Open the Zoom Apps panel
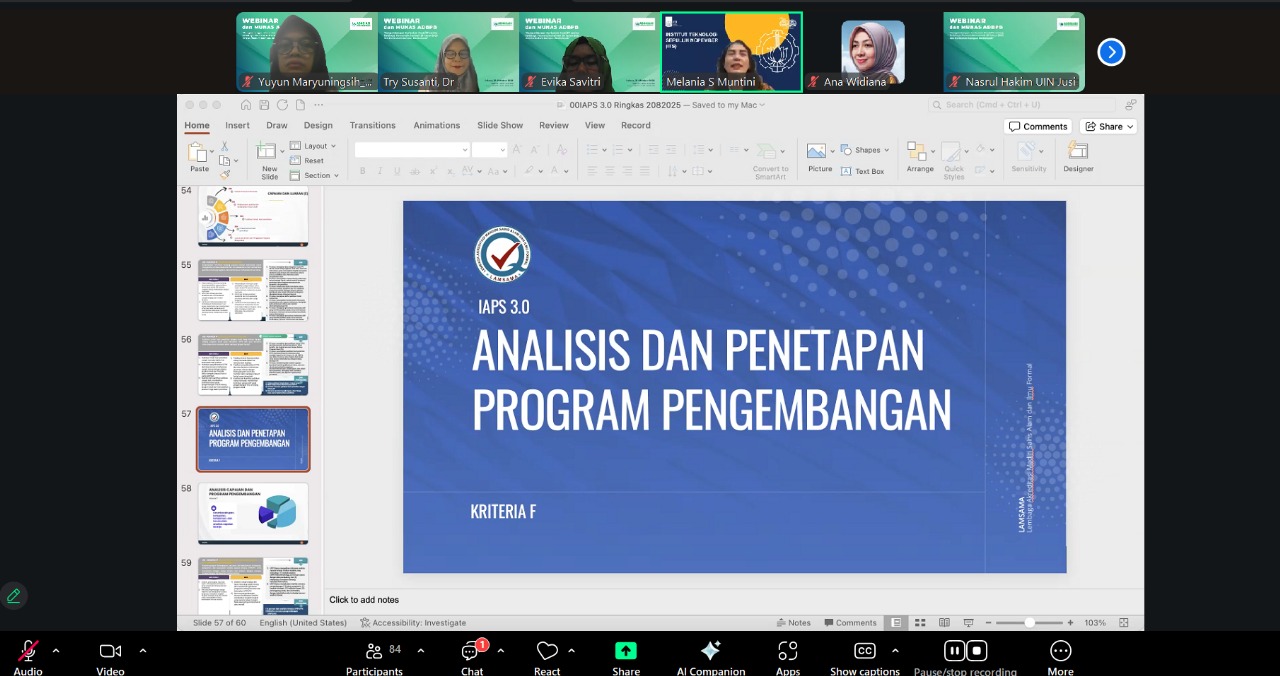This screenshot has width=1280, height=676. pos(788,652)
